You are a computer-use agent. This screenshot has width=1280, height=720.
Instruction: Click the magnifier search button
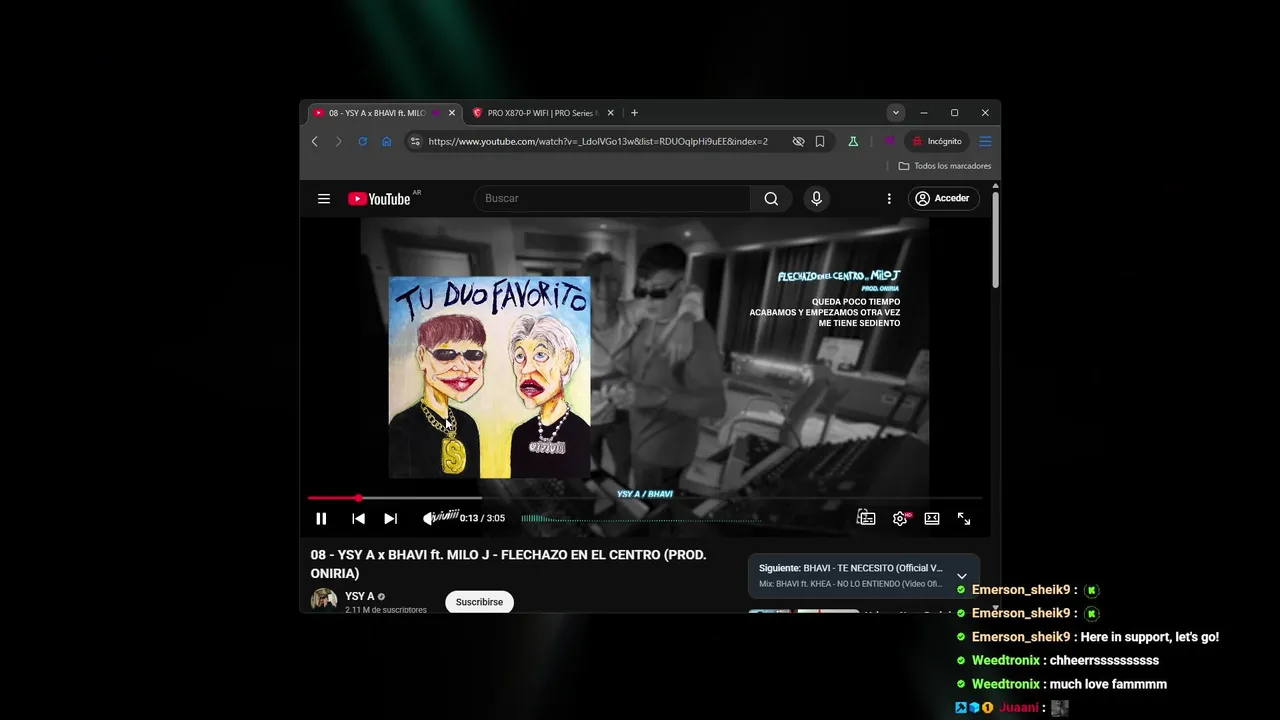pos(771,198)
